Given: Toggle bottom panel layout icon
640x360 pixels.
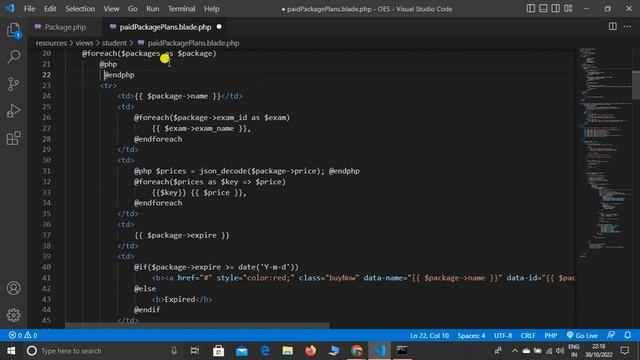Looking at the screenshot, I should tap(543, 9).
